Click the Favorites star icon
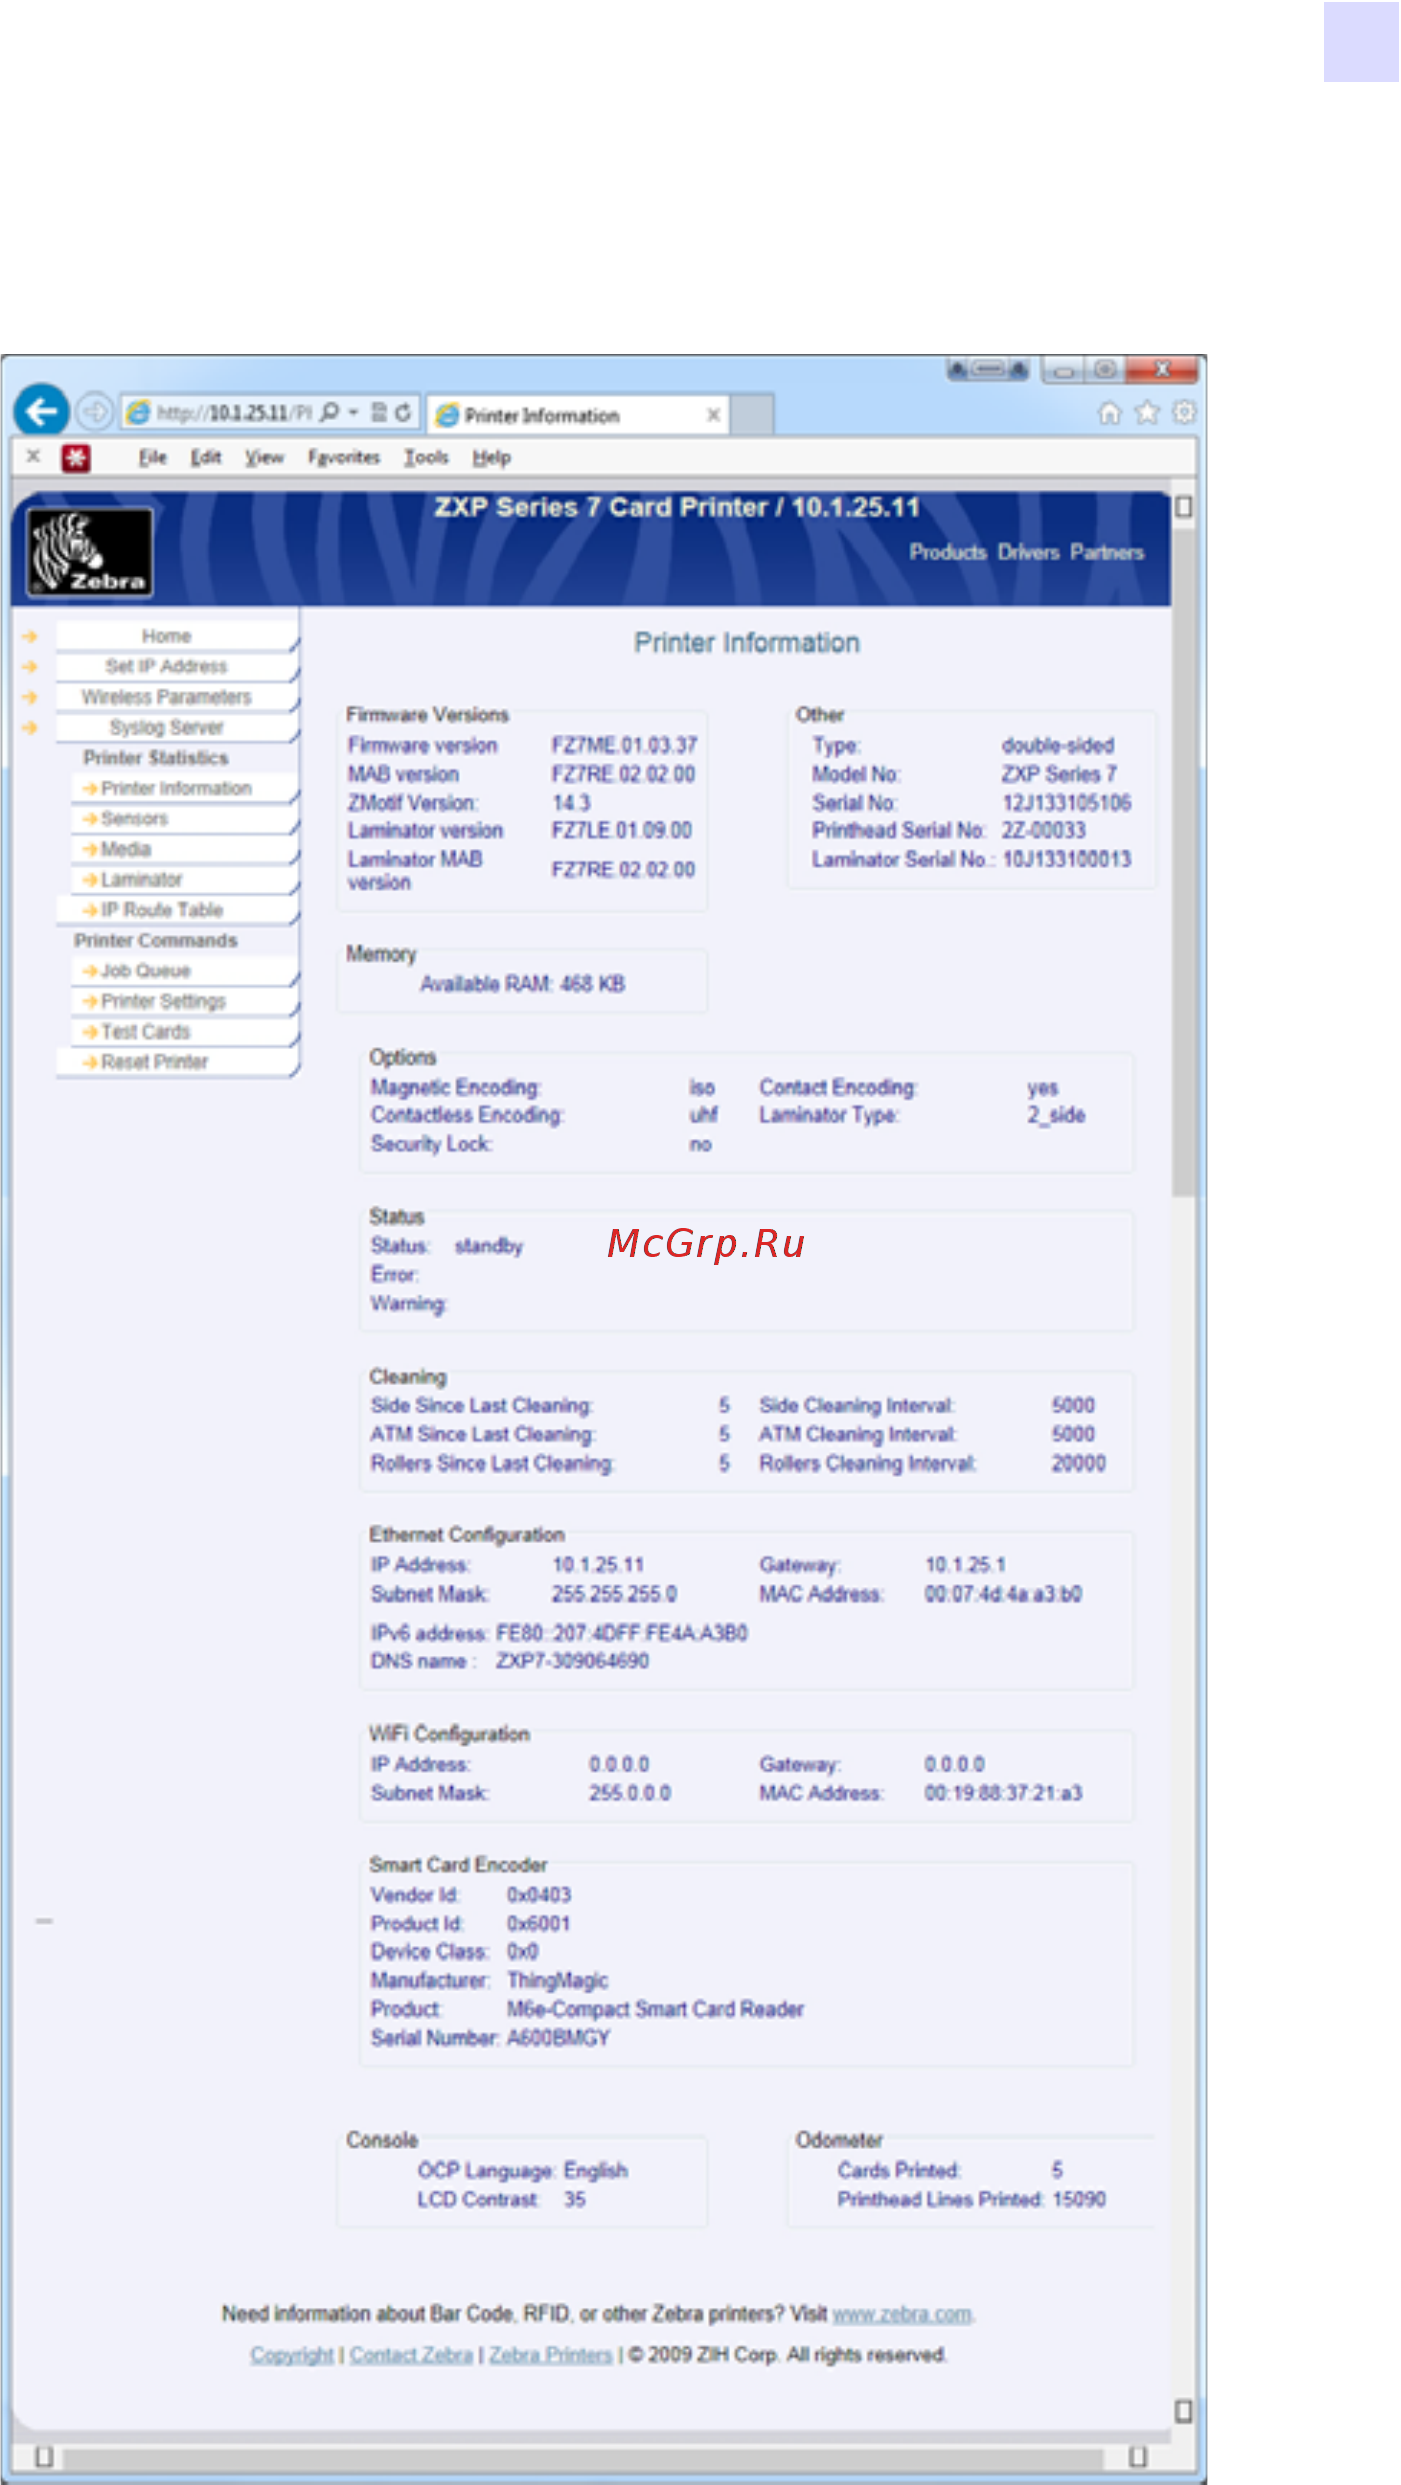Viewport: 1401px width, 2485px height. pos(1147,412)
